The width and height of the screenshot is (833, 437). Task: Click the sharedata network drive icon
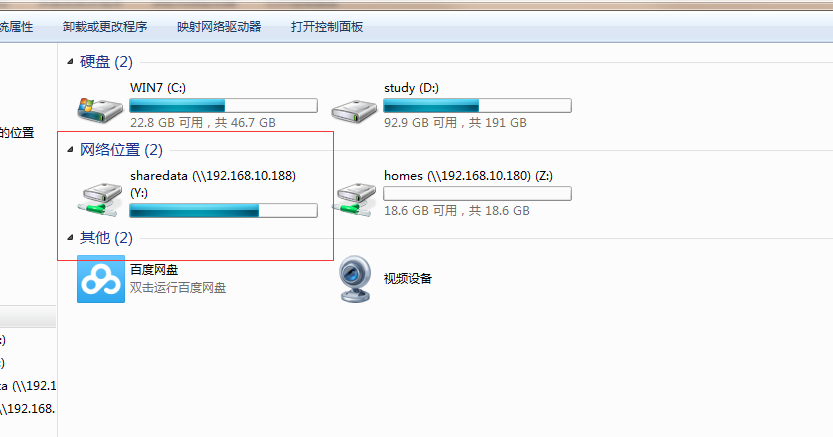click(x=100, y=199)
